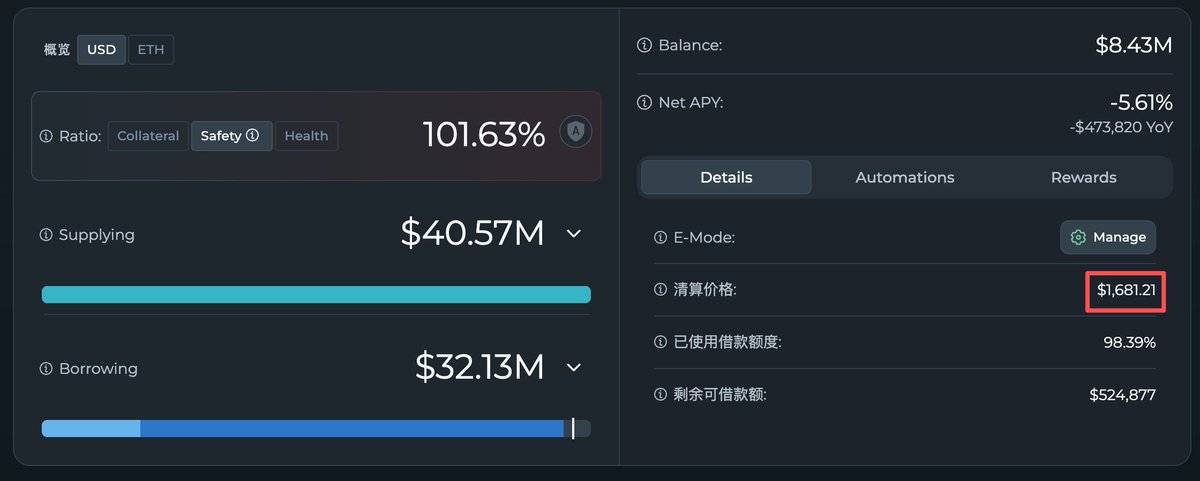Open the Automations tab
The image size is (1200, 481).
pyautogui.click(x=905, y=177)
